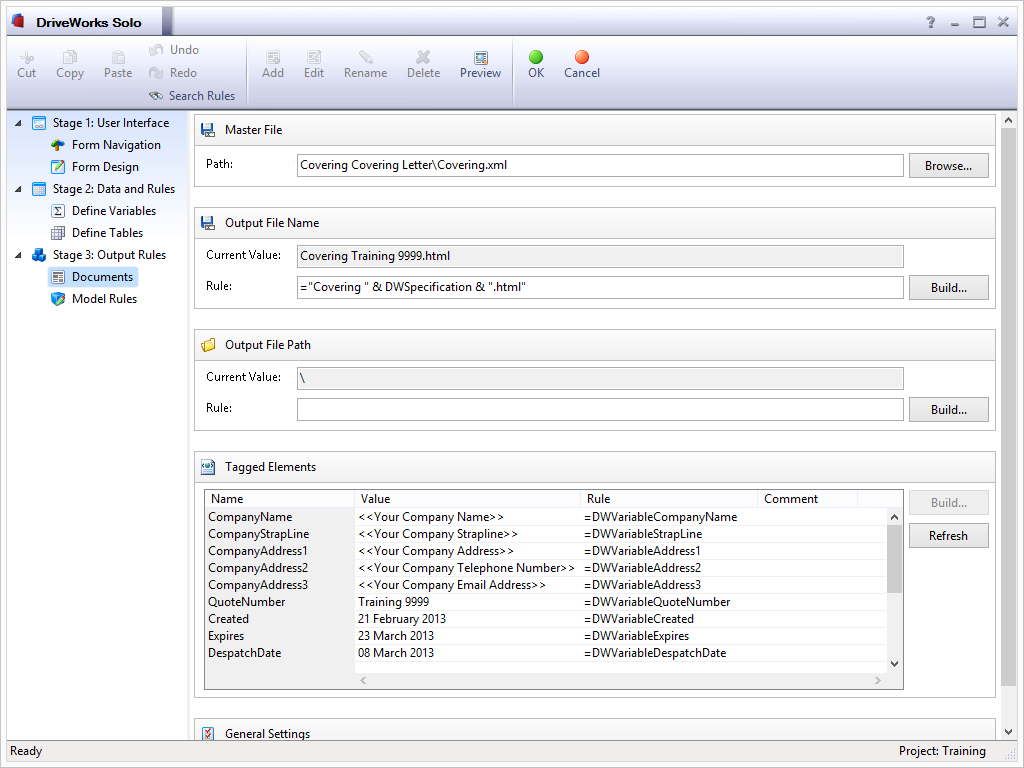Screen dimensions: 1024x768
Task: Click the Output File Name Rule field
Action: coord(600,287)
